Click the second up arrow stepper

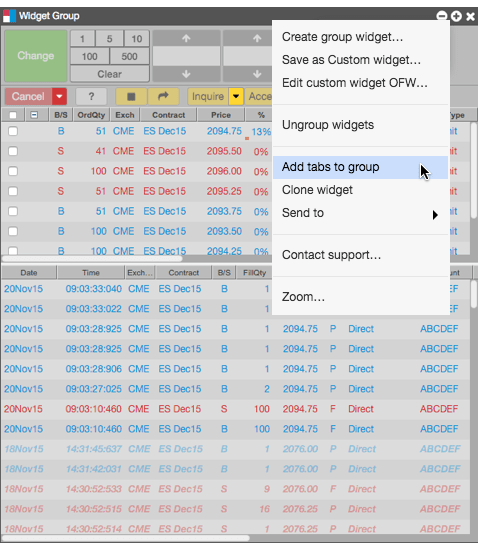[257, 38]
